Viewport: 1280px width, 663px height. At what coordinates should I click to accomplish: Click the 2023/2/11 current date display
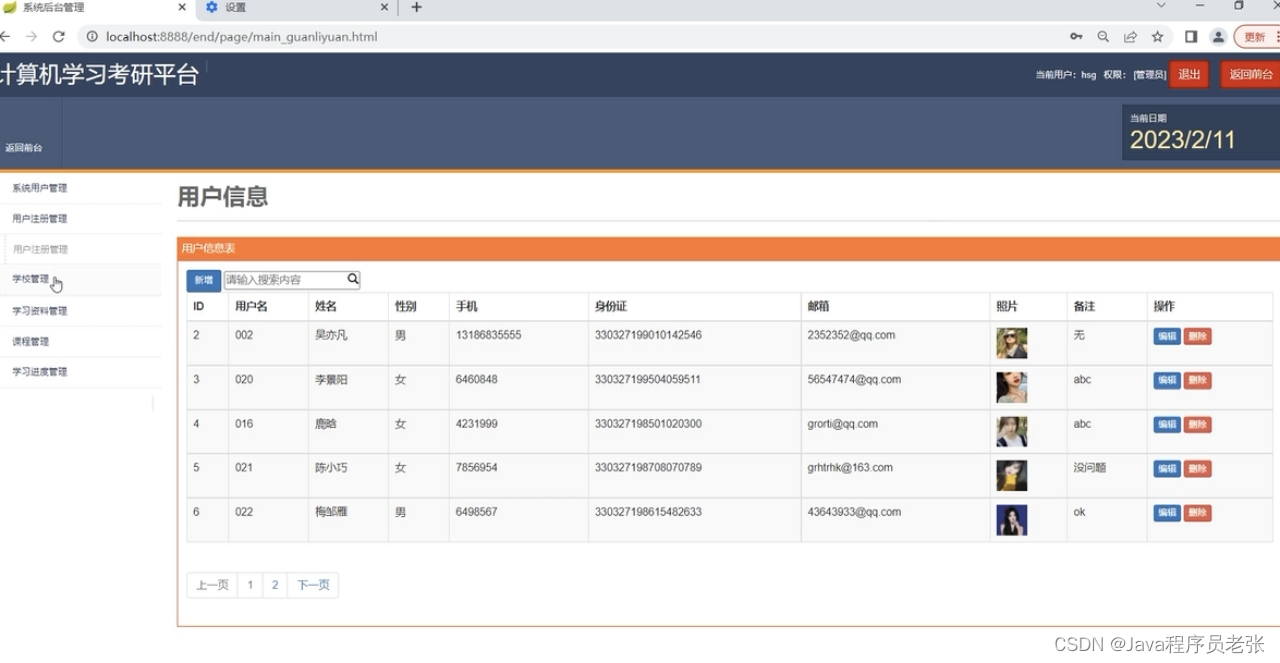pyautogui.click(x=1183, y=140)
